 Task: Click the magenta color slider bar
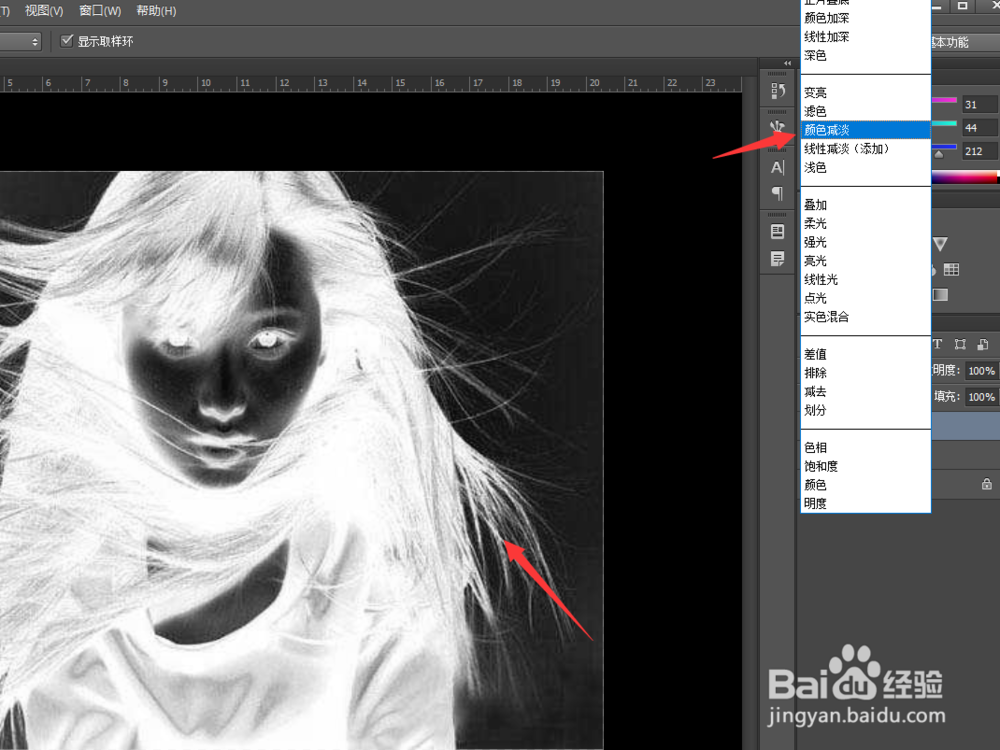[x=945, y=100]
